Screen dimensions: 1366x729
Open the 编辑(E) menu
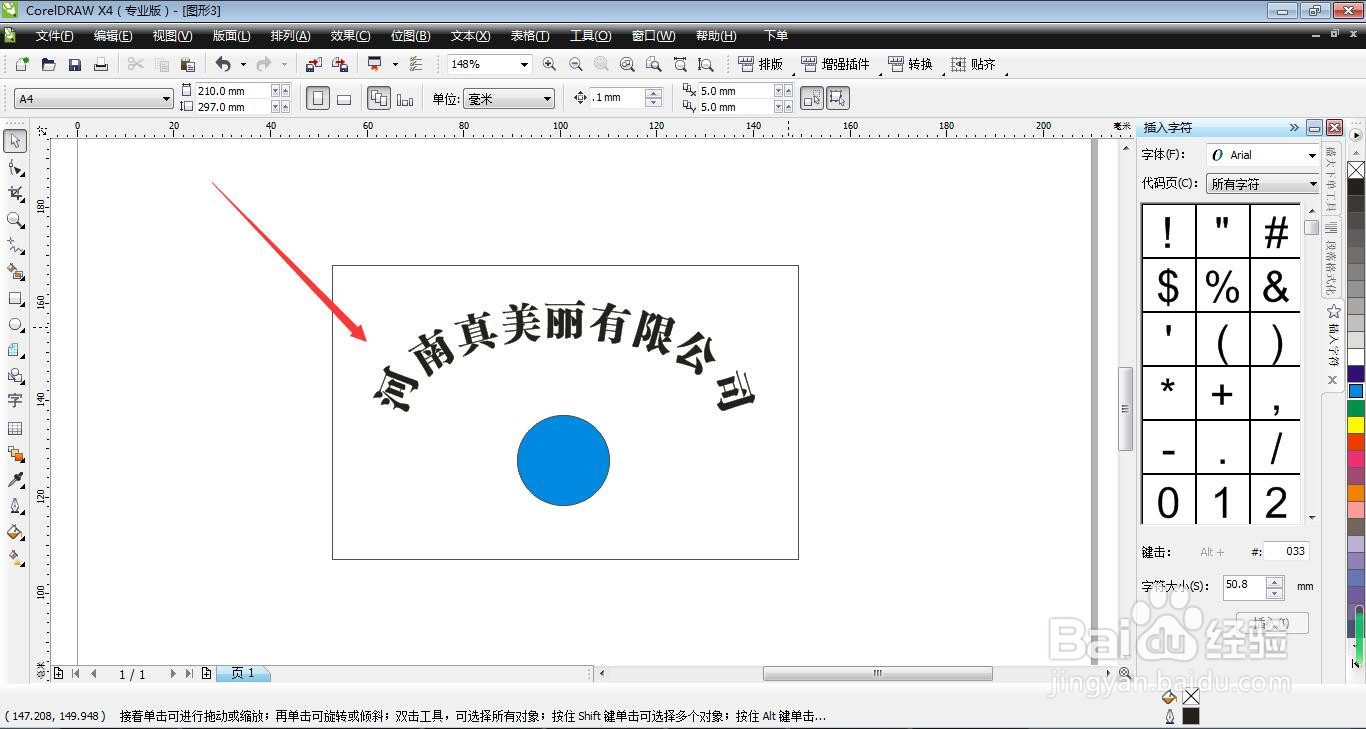113,36
